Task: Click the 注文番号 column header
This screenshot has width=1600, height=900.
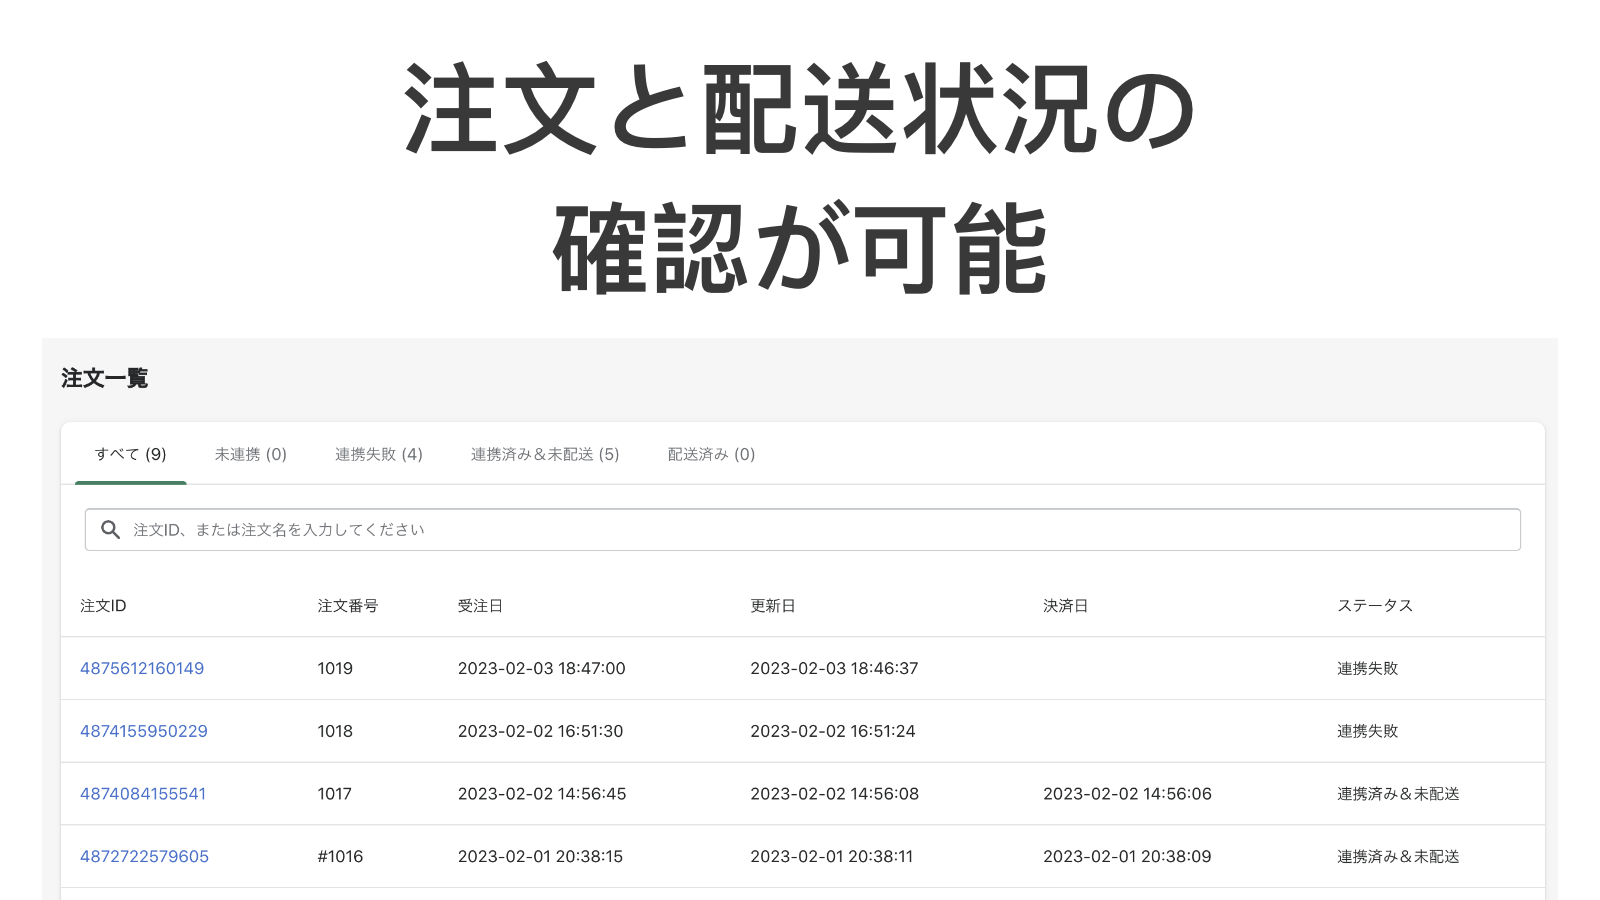Action: 347,605
